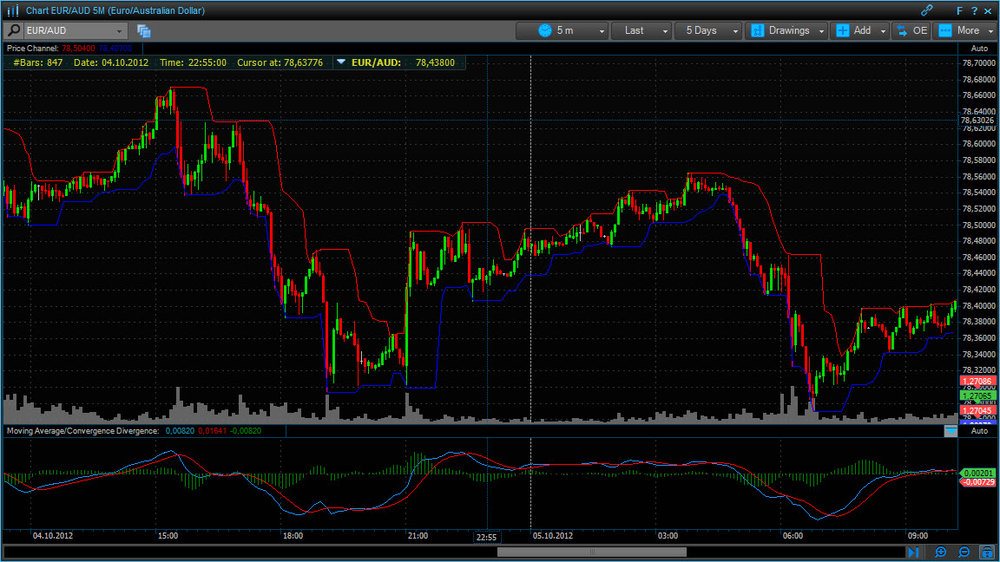Open the 5 Days period dropdown

708,31
